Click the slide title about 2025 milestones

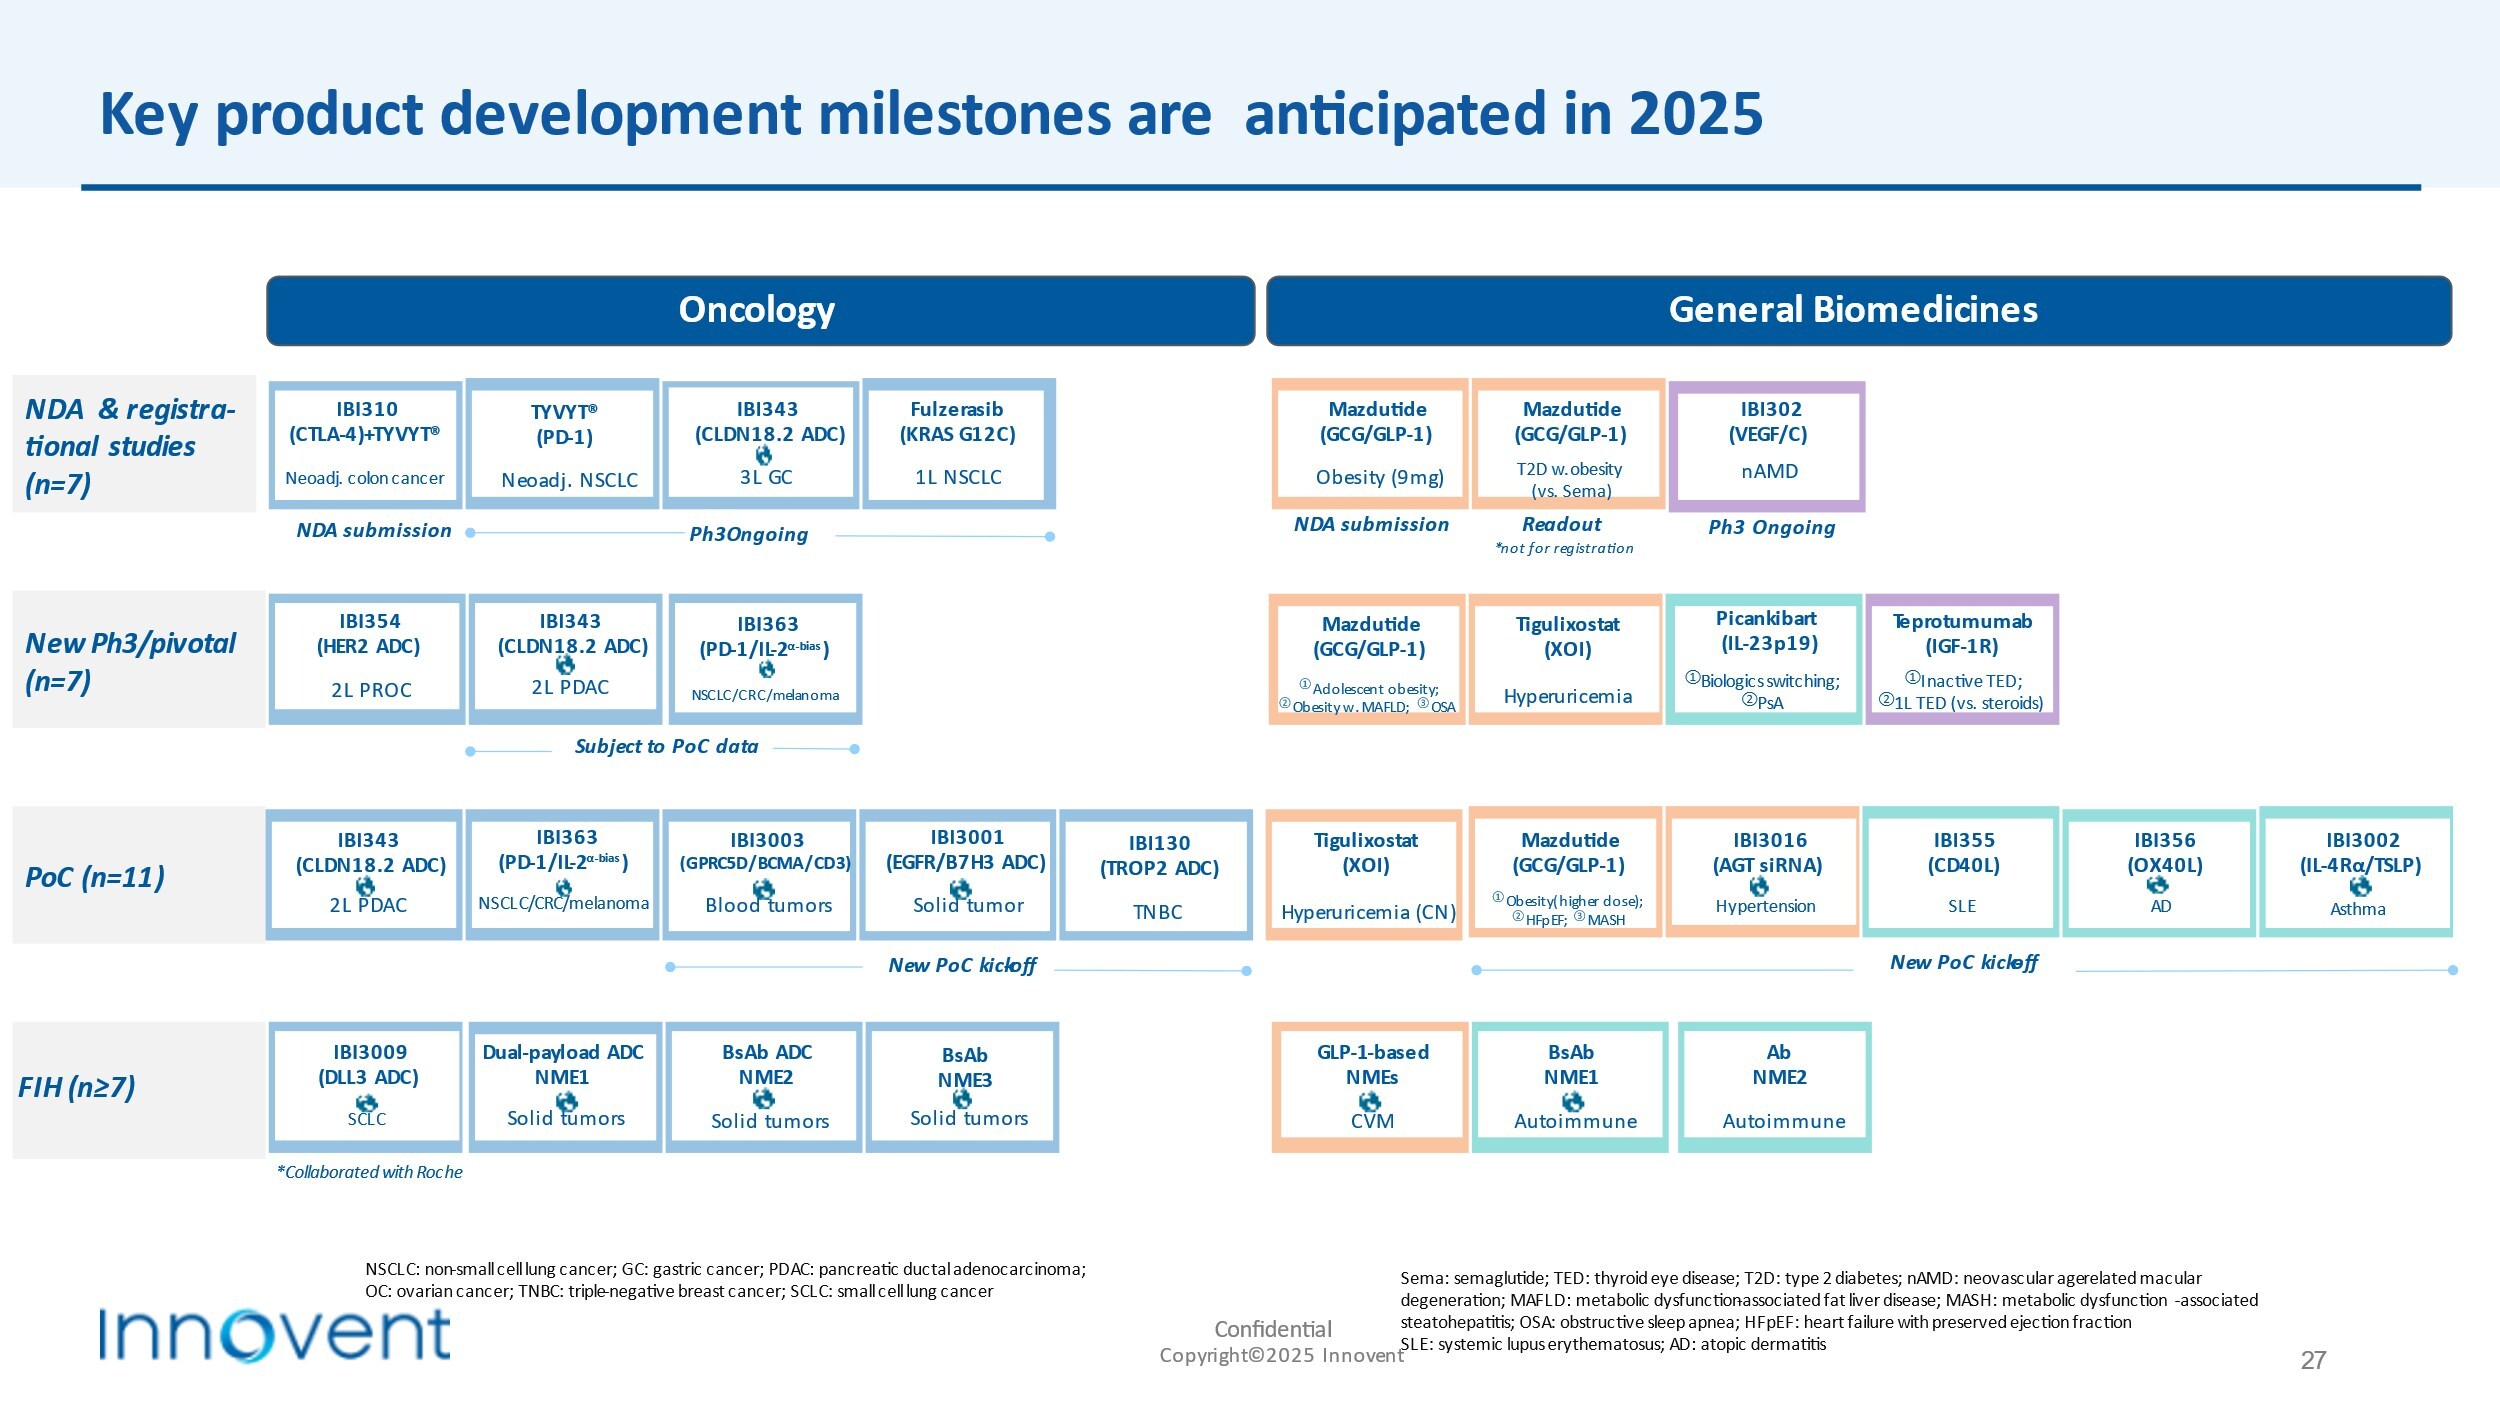[x=930, y=114]
